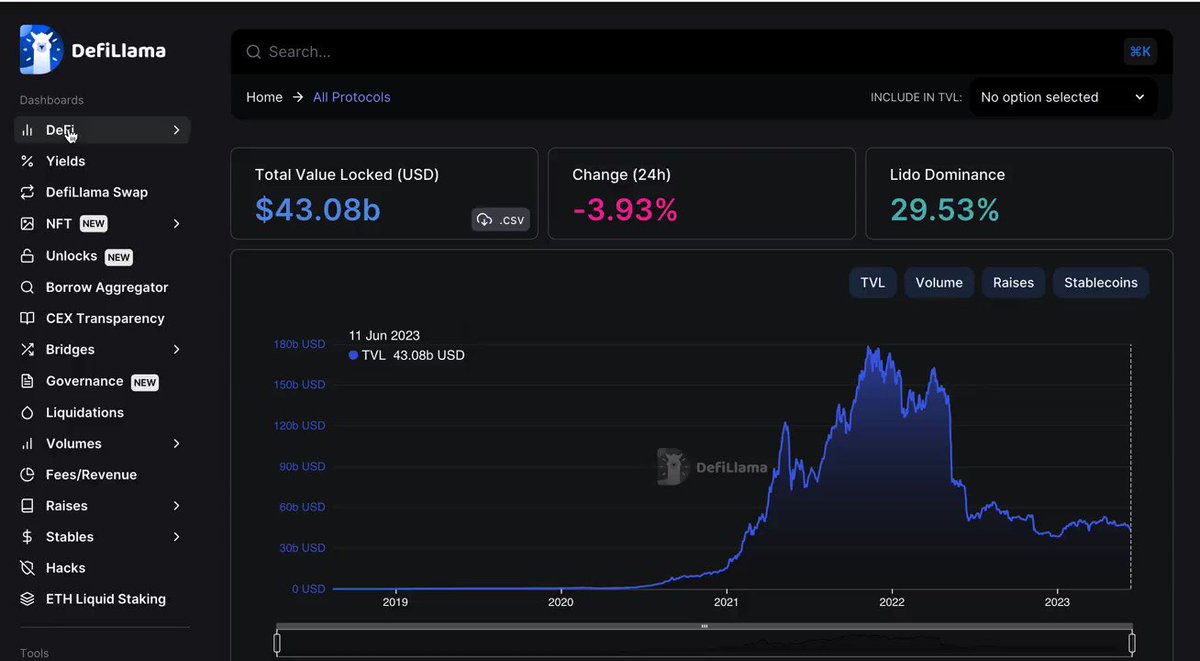This screenshot has width=1200, height=661.
Task: Toggle the Volume chart option
Action: click(x=939, y=283)
